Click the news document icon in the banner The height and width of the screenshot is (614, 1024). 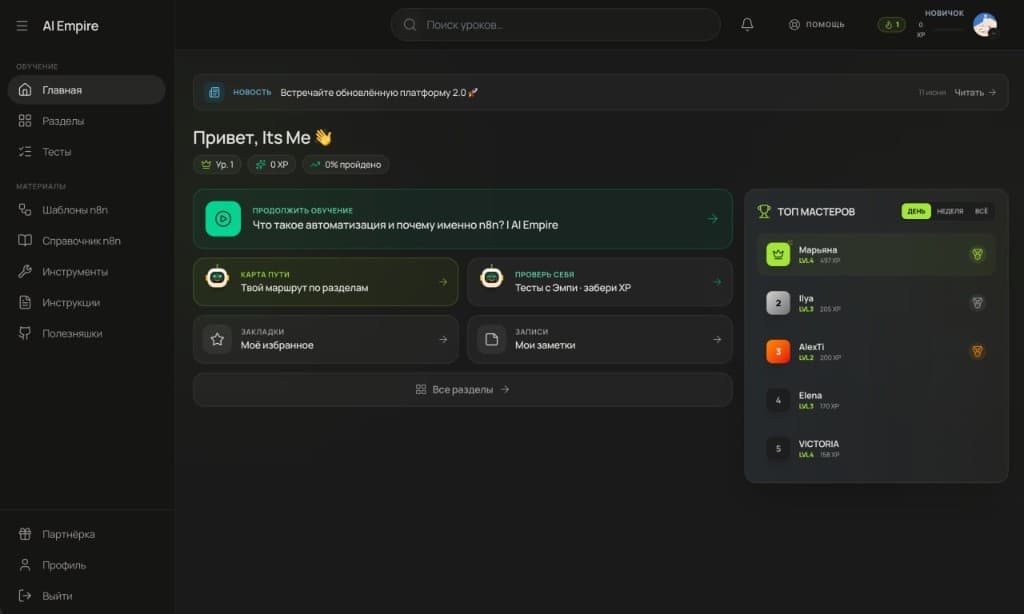click(x=214, y=92)
